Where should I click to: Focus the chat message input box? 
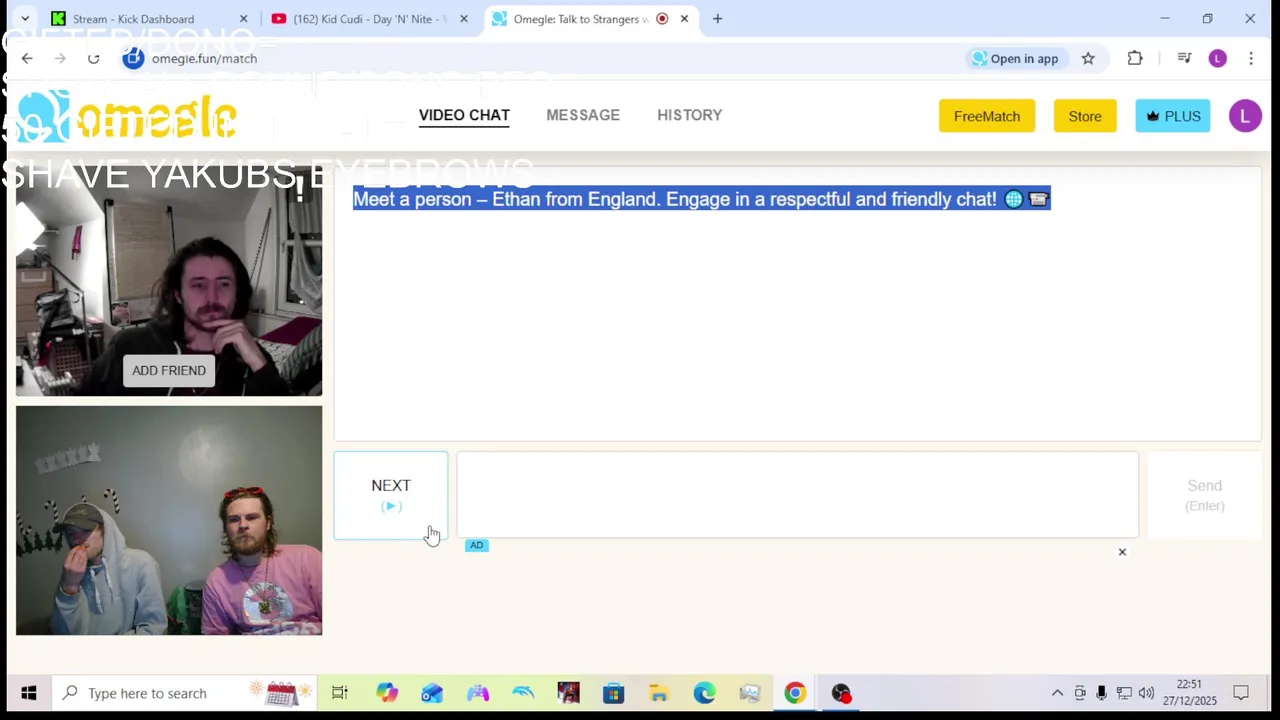(797, 495)
